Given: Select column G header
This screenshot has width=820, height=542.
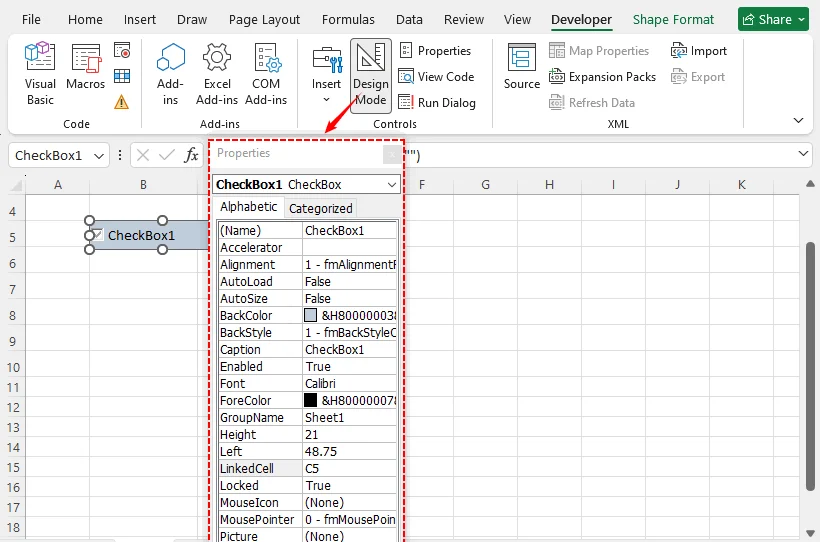Looking at the screenshot, I should [x=485, y=185].
